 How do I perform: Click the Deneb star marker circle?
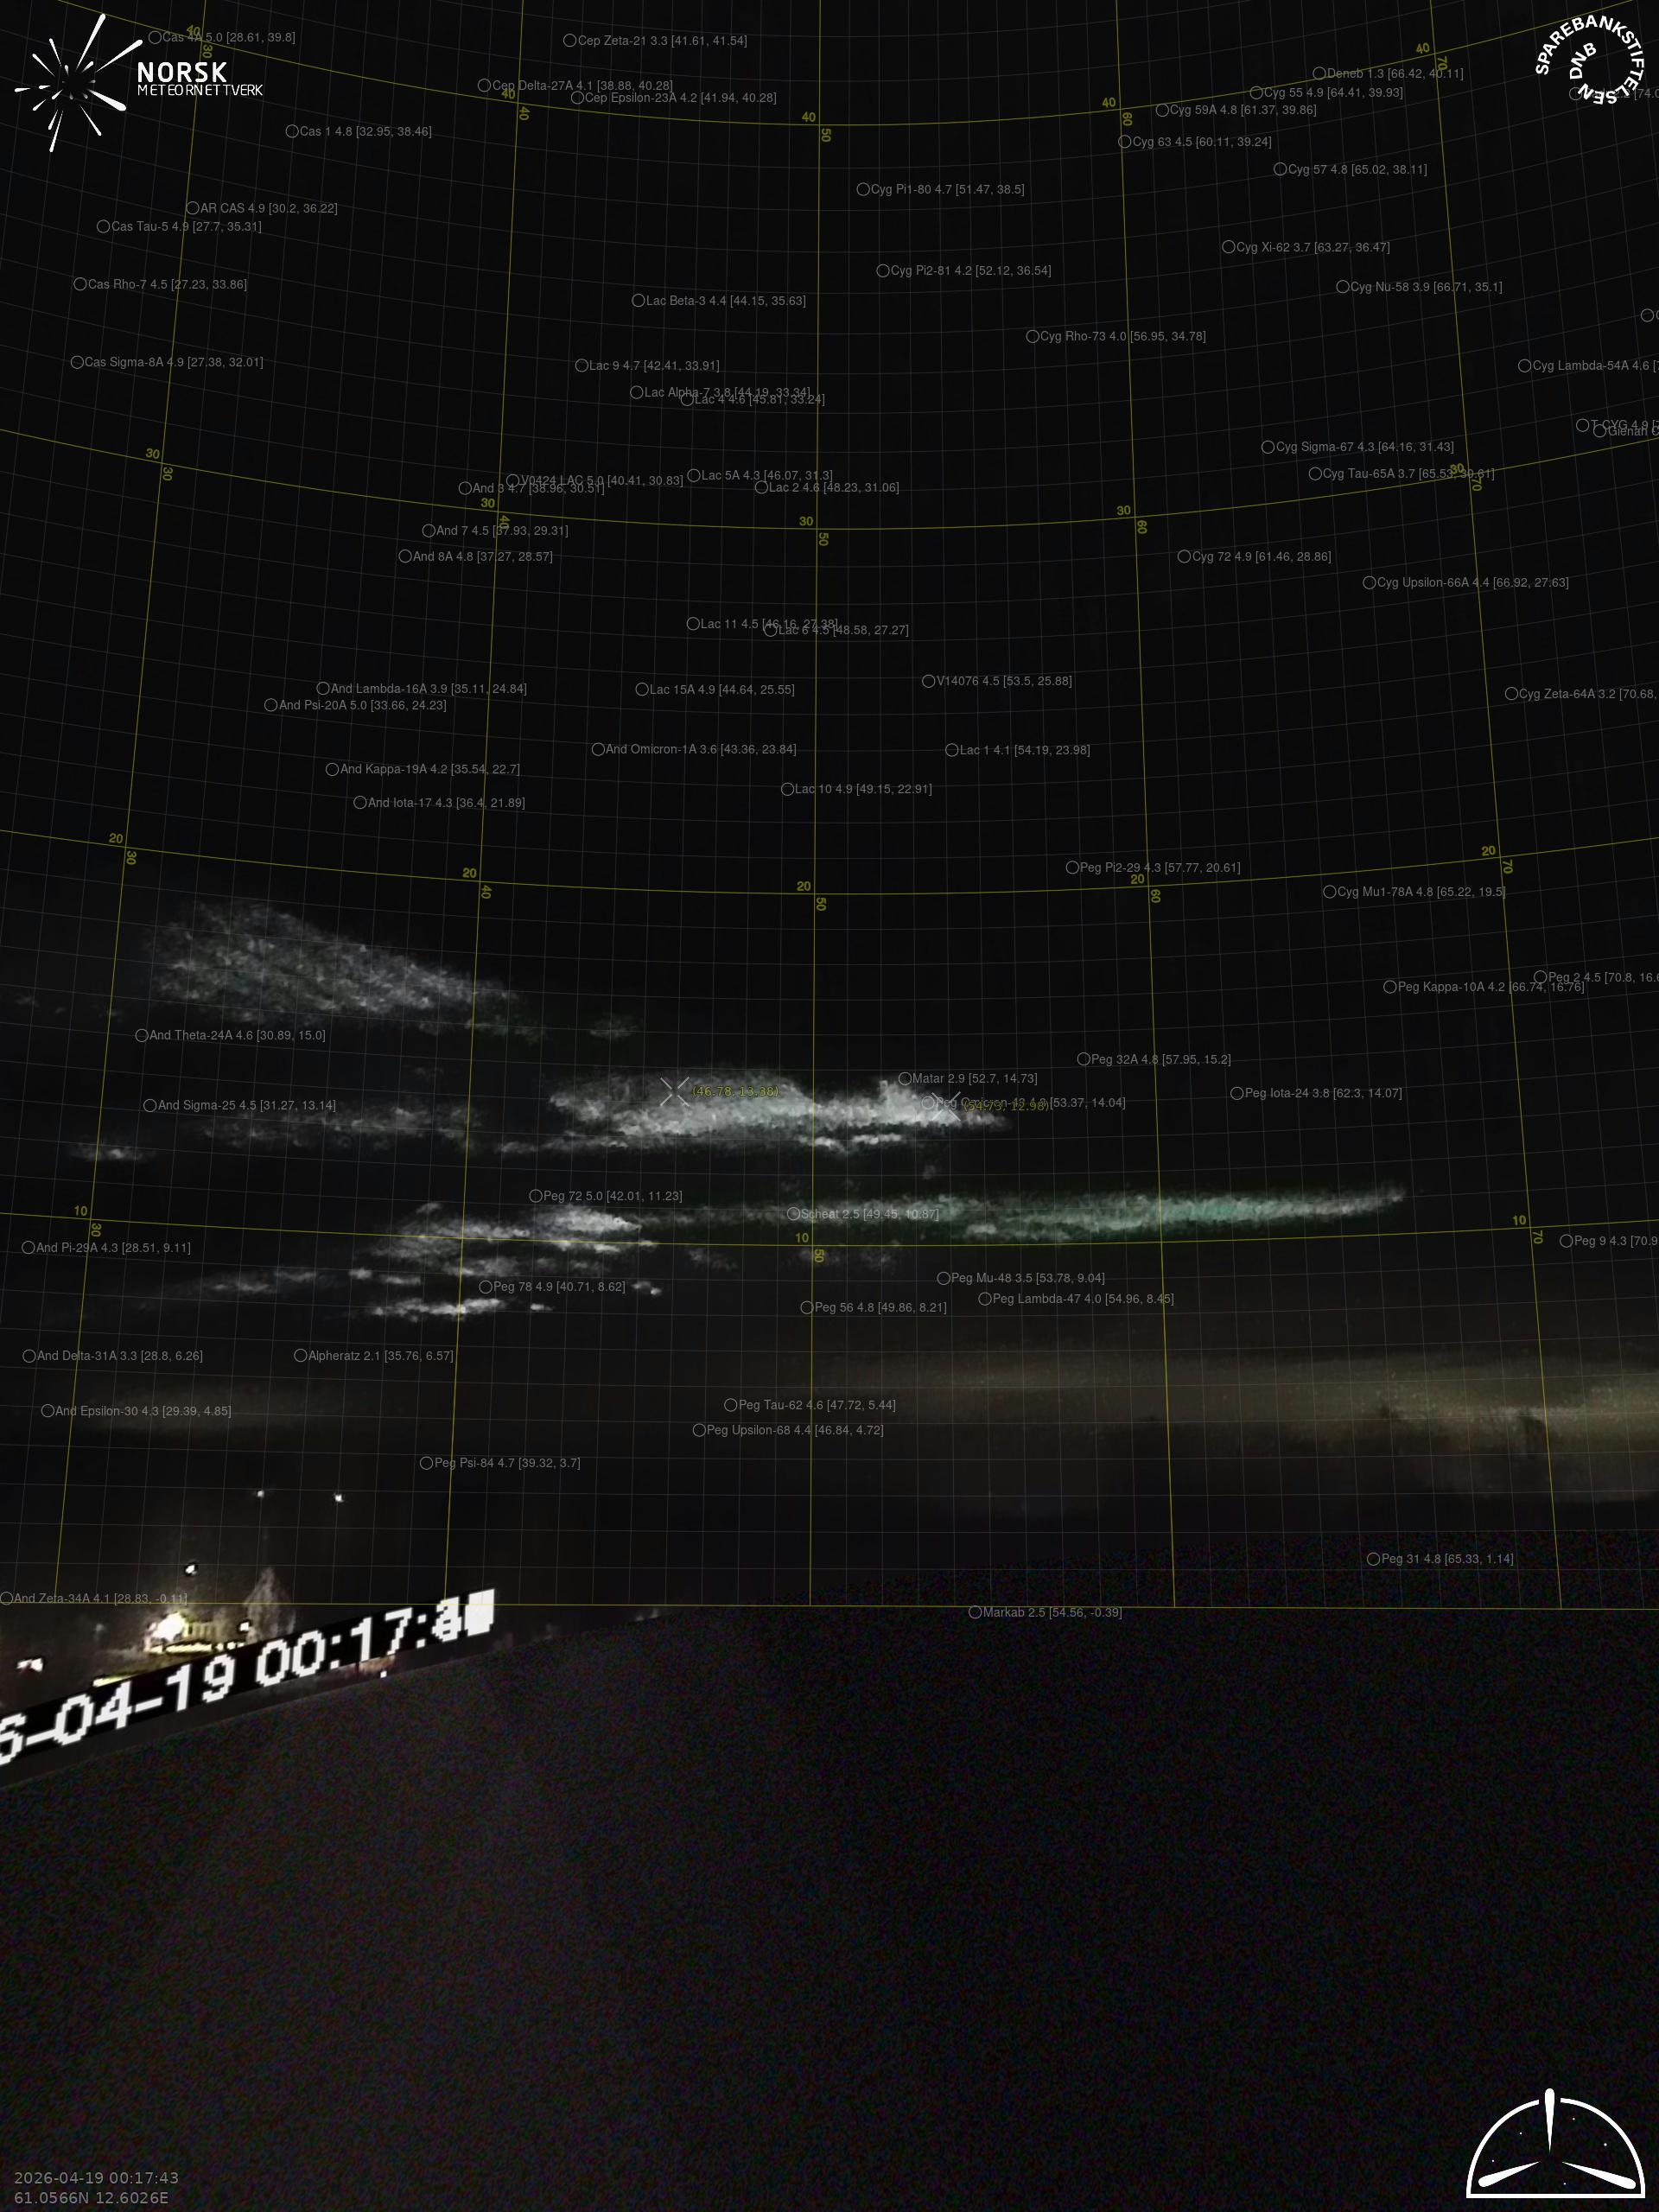[1319, 73]
